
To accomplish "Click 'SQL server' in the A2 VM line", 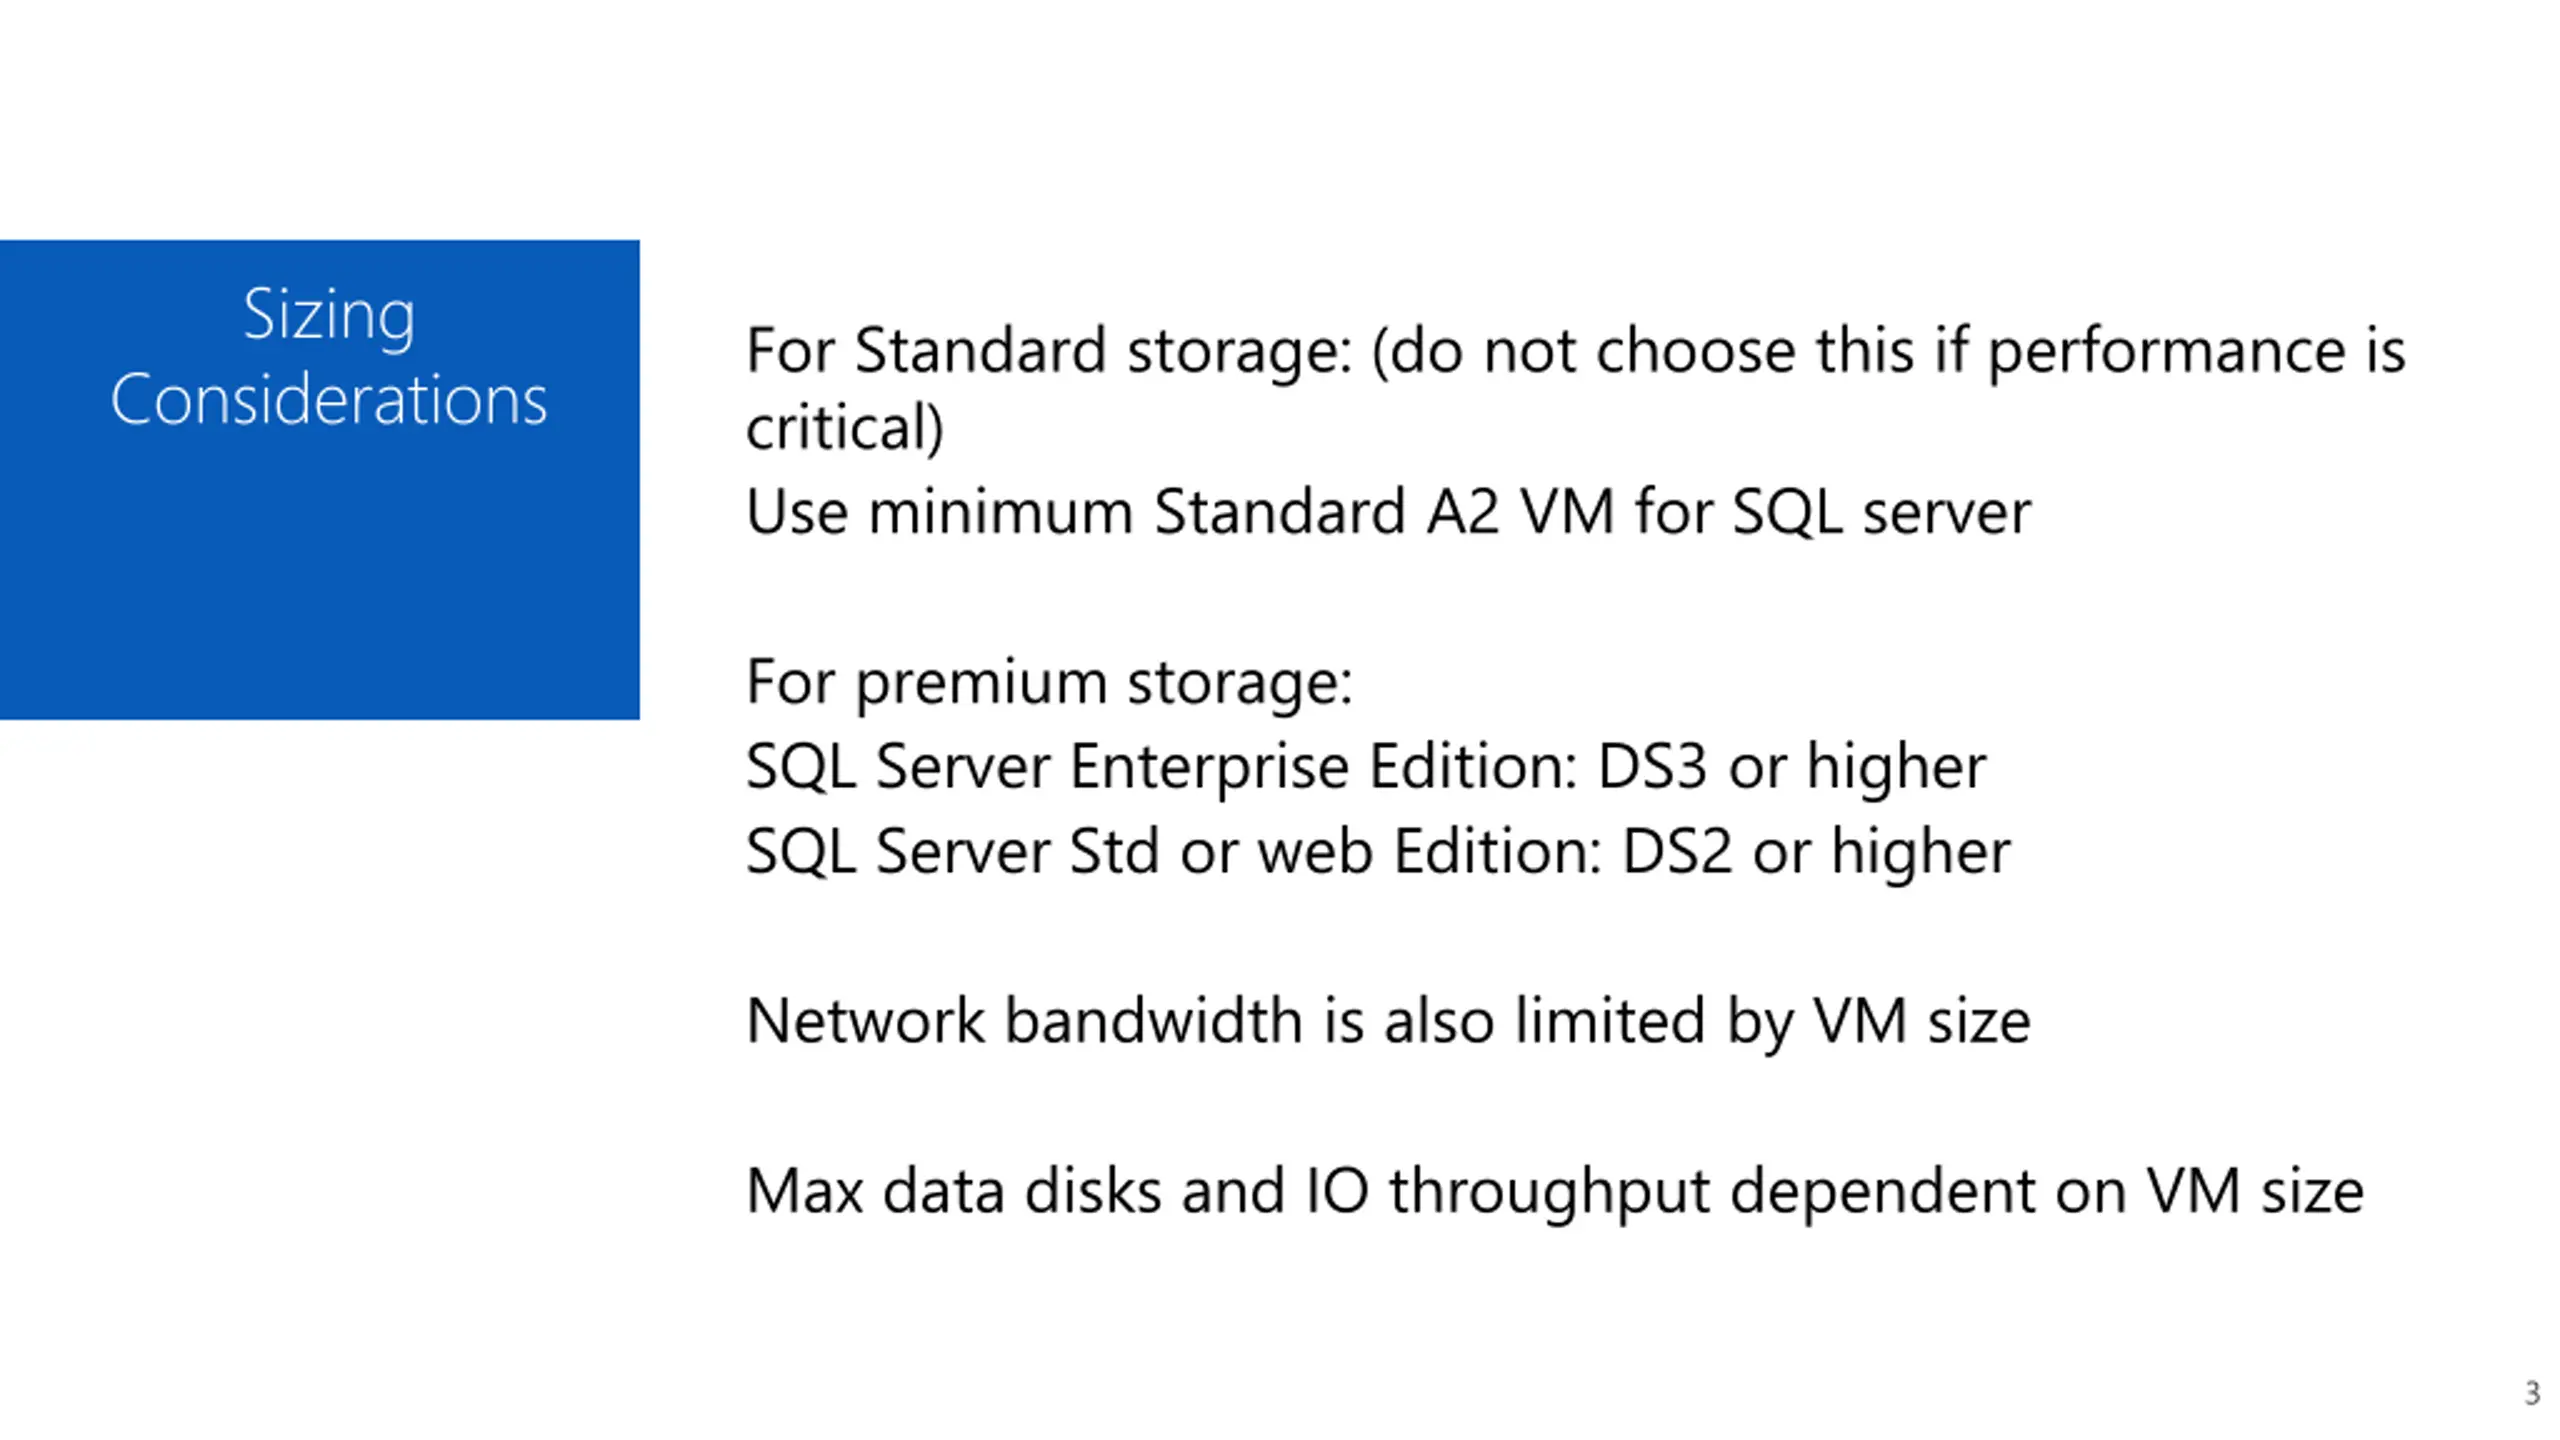I will (1881, 513).
